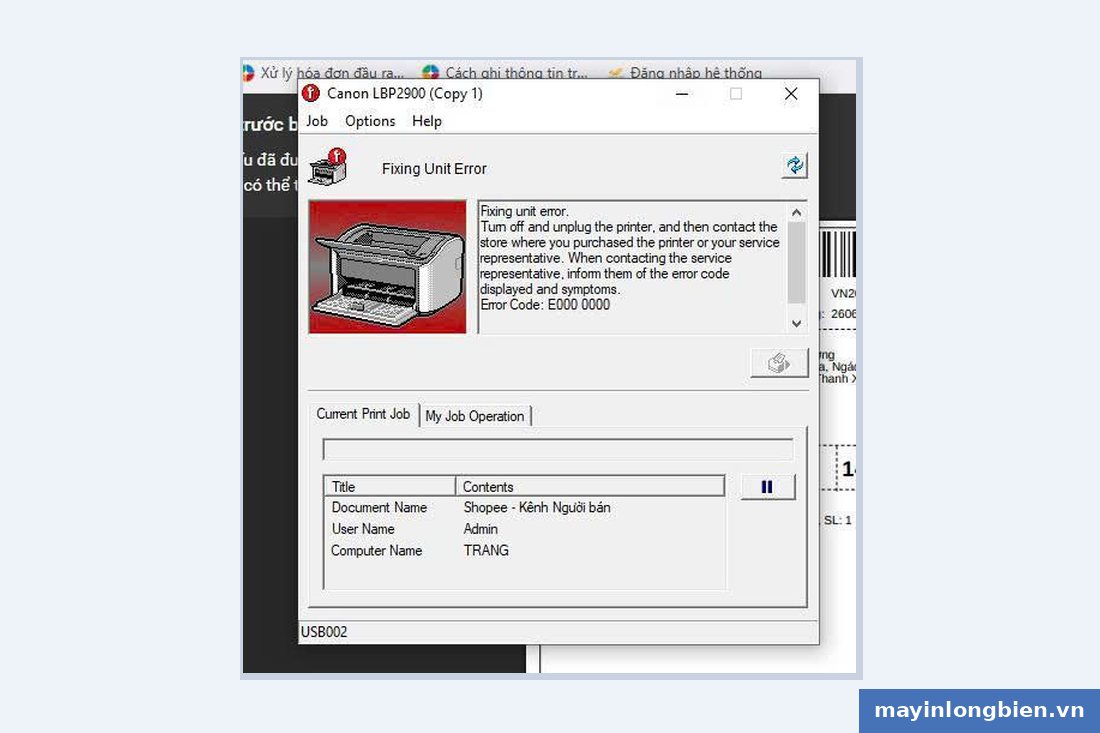Click the error message scroll down arrow
This screenshot has height=733, width=1100.
pos(796,323)
